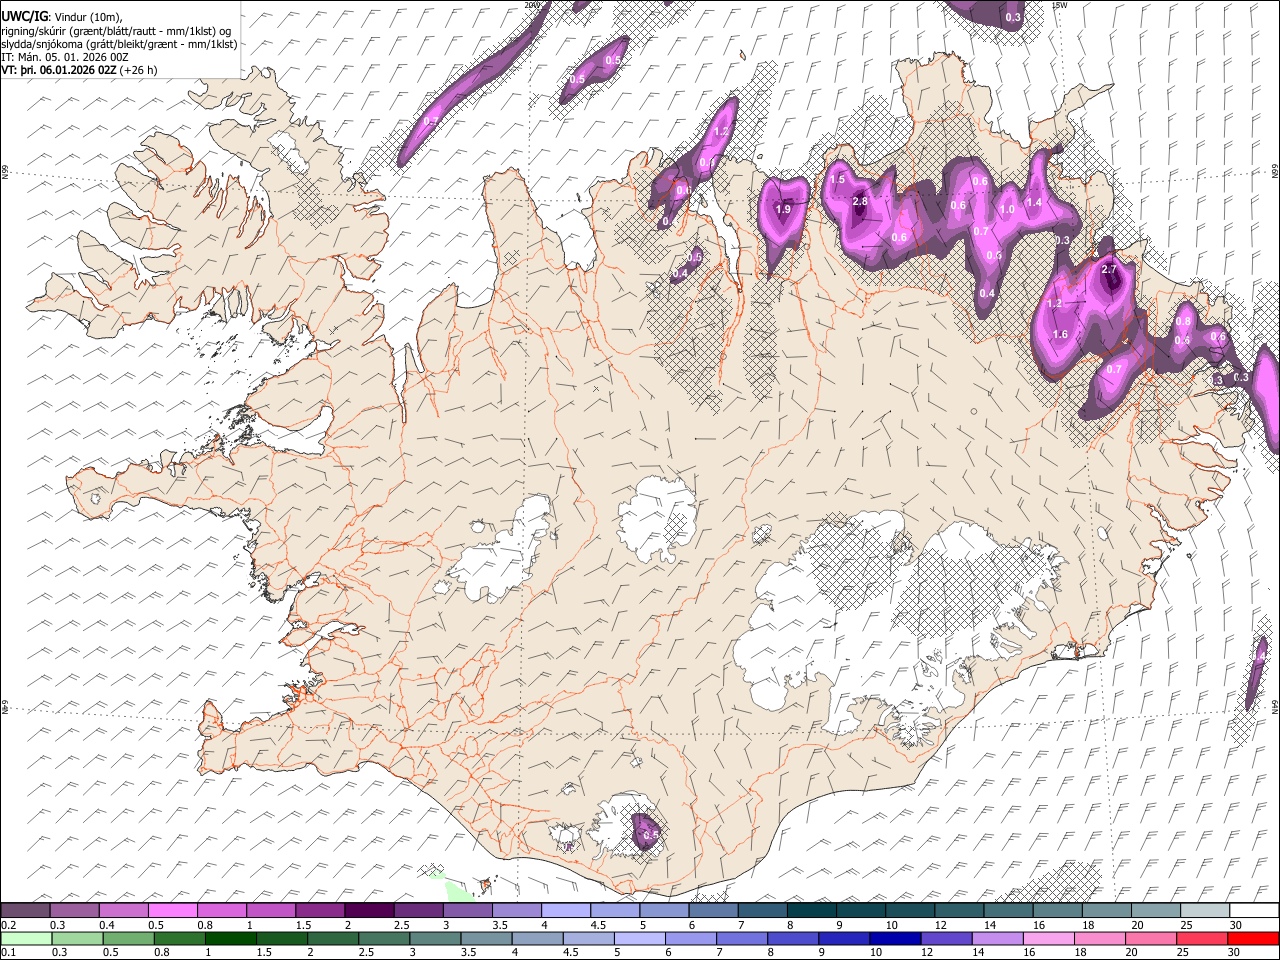The image size is (1280, 960).
Task: Click the red 25 swatch in lower legend row
Action: 1200,938
